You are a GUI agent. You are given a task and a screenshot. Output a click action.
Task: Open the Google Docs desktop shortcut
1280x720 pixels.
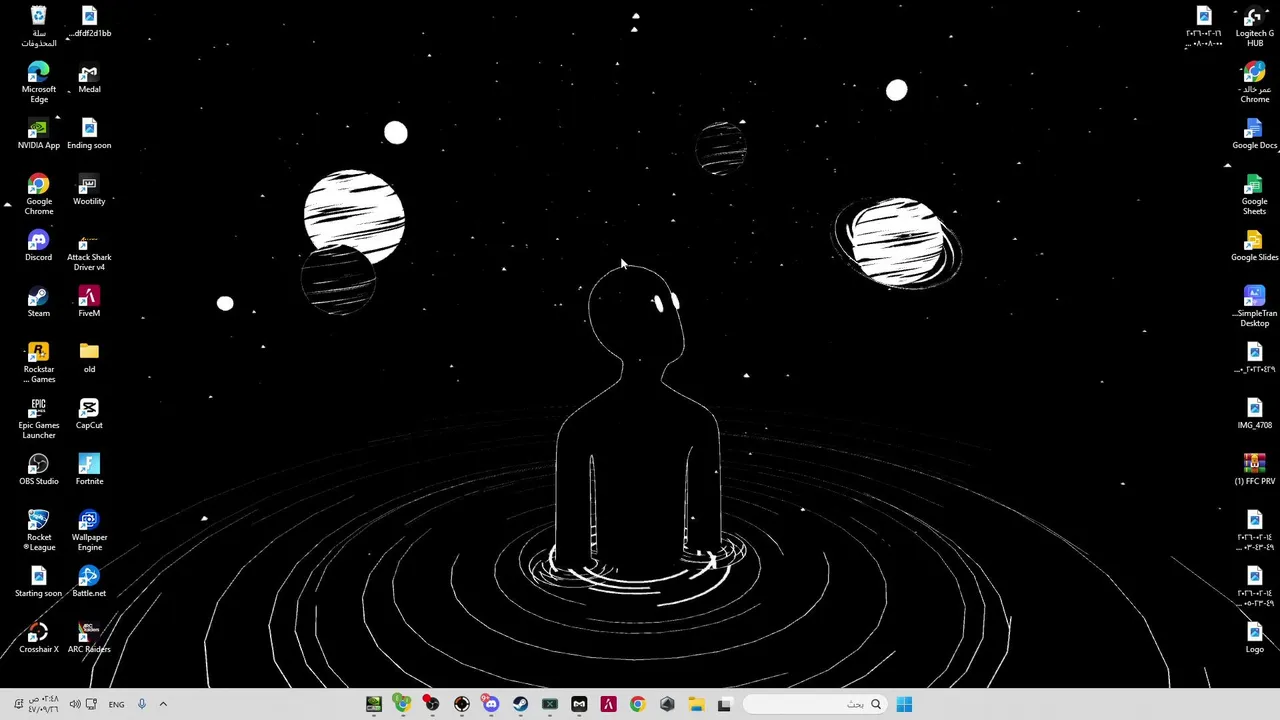(x=1254, y=134)
